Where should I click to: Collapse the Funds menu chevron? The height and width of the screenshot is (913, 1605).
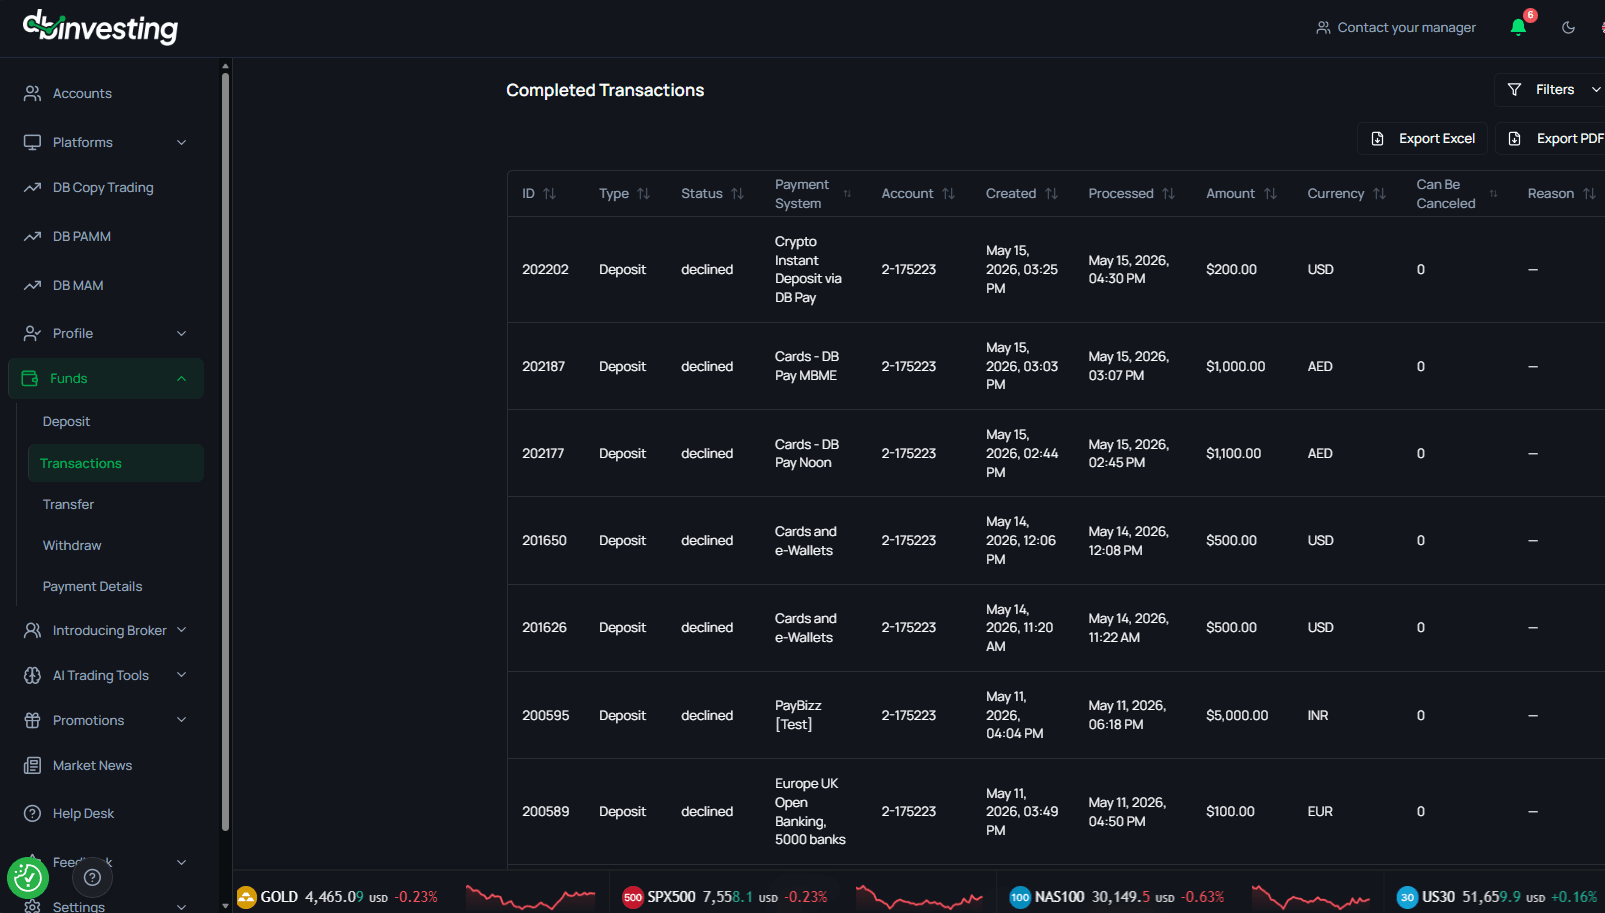click(181, 378)
